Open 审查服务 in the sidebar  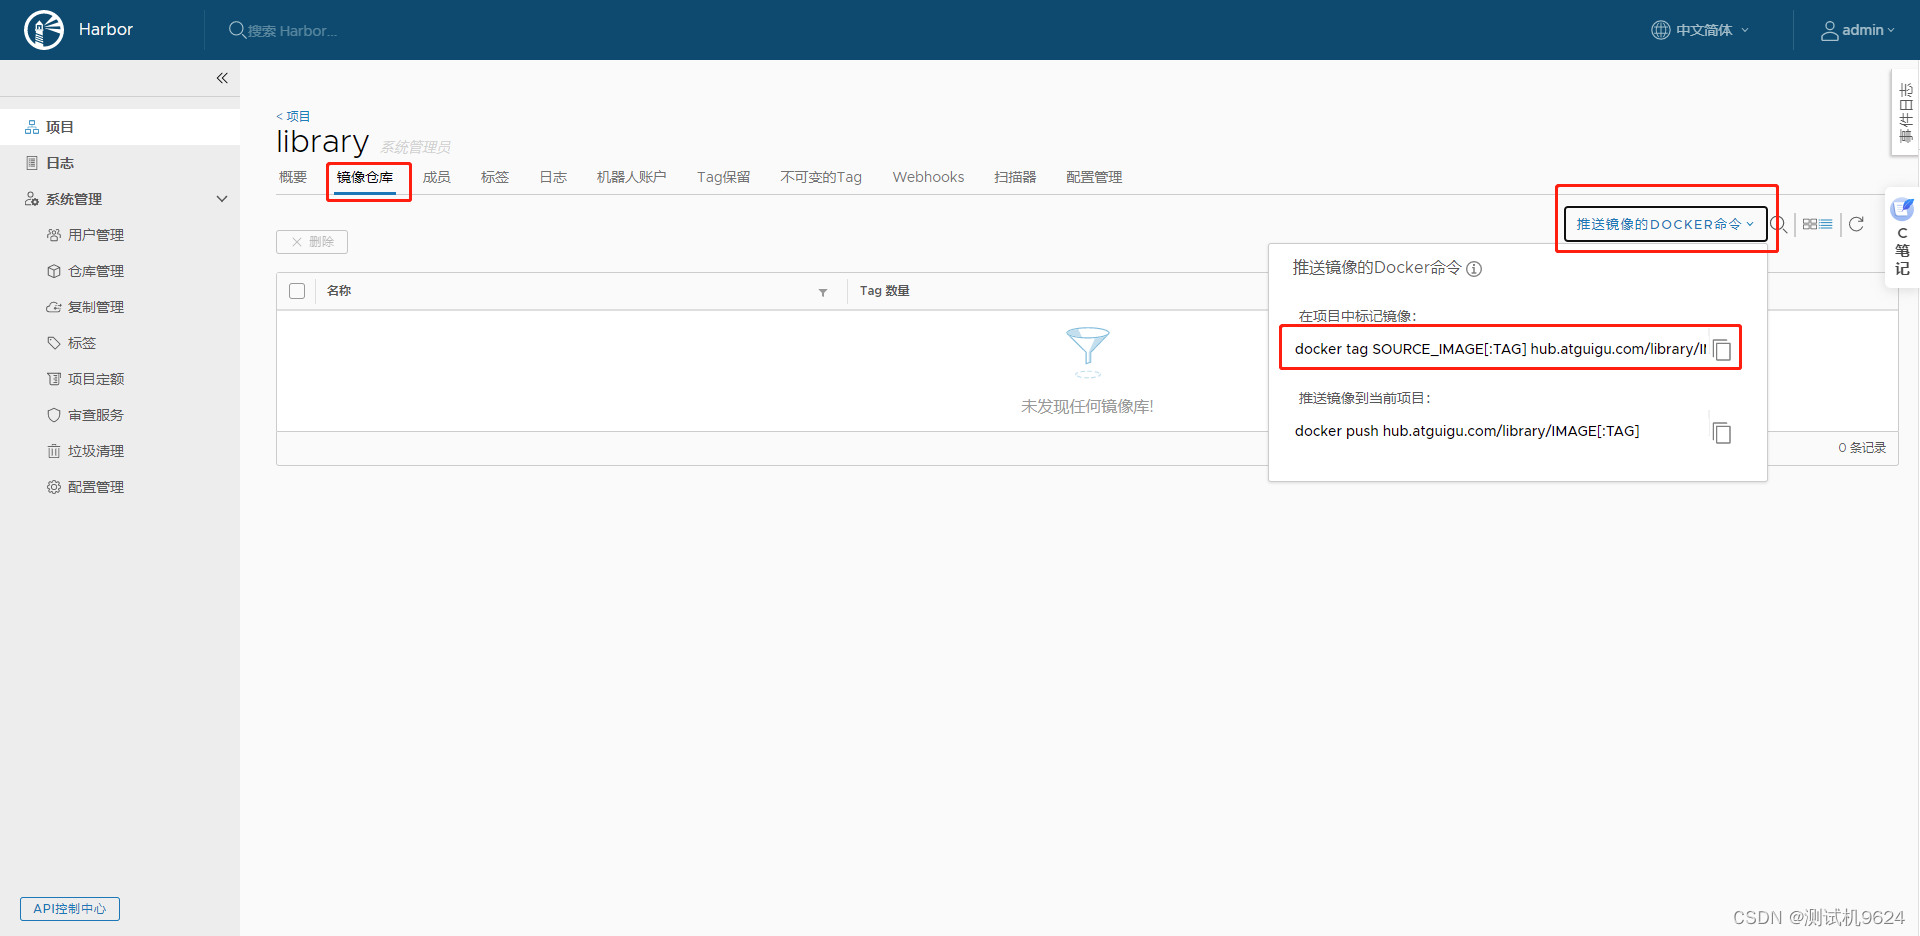click(96, 415)
